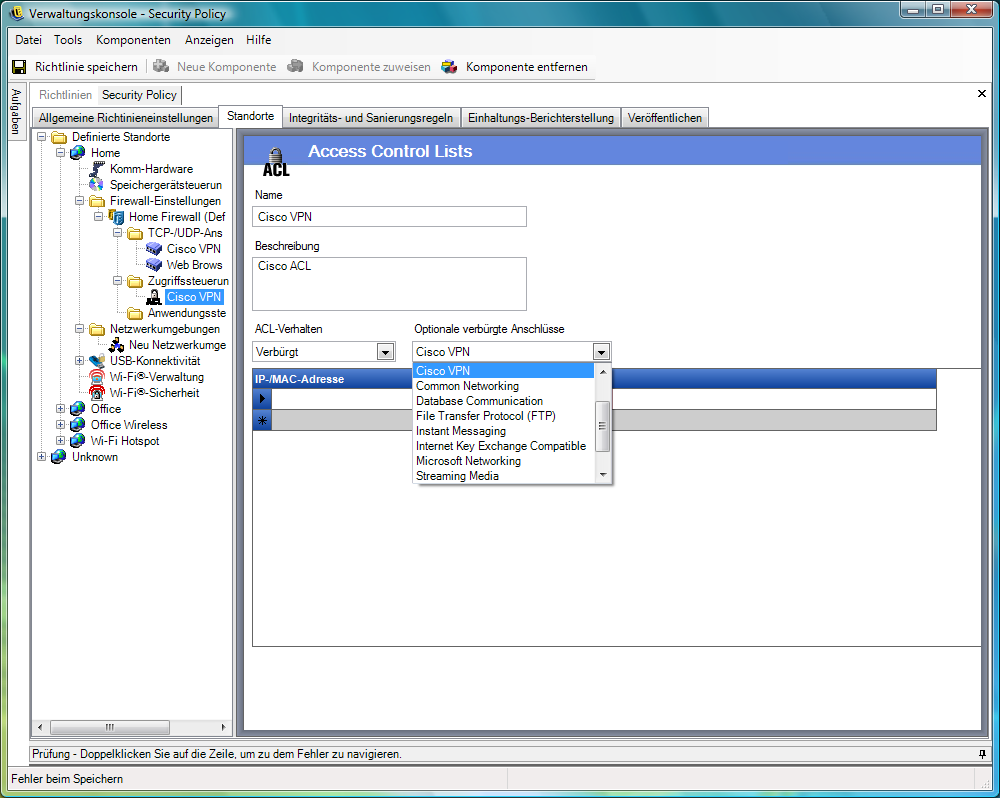The height and width of the screenshot is (798, 1000).
Task: Open the Hilfe menu
Action: click(258, 40)
